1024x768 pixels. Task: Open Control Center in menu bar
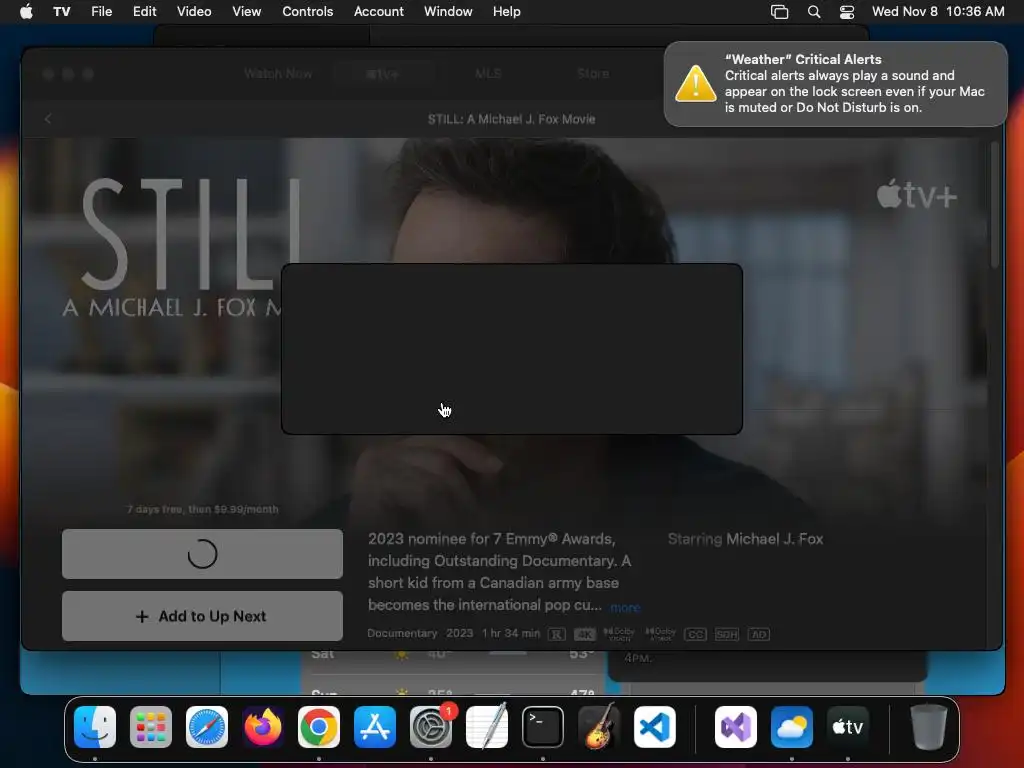tap(847, 12)
